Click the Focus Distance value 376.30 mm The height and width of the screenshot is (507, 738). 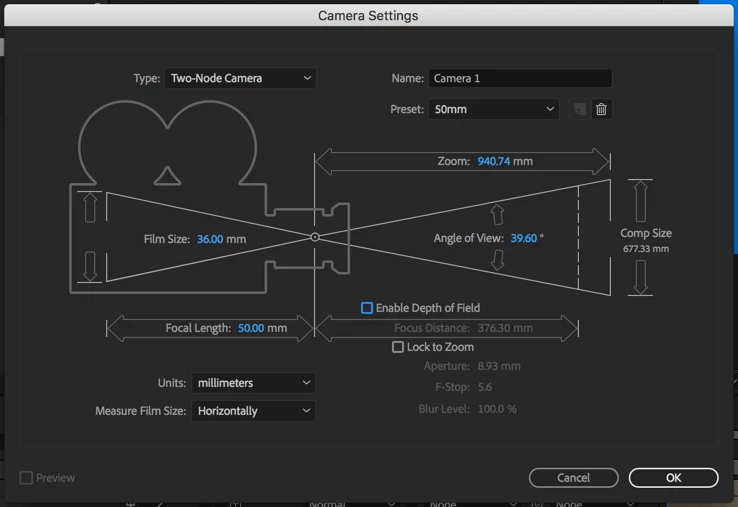click(x=505, y=328)
